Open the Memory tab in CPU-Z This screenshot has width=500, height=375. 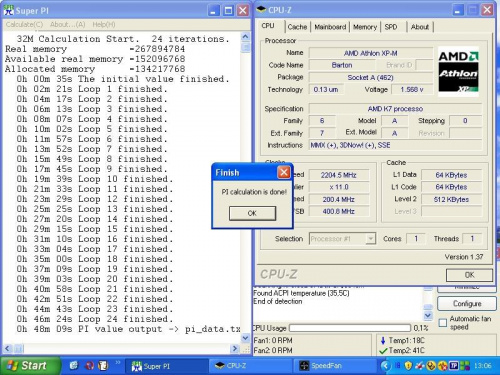pos(365,27)
